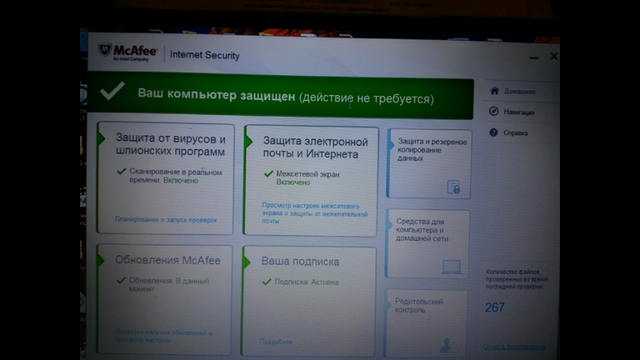640x360 pixels.
Task: Open the Подробнее link under subscription
Action: (276, 342)
